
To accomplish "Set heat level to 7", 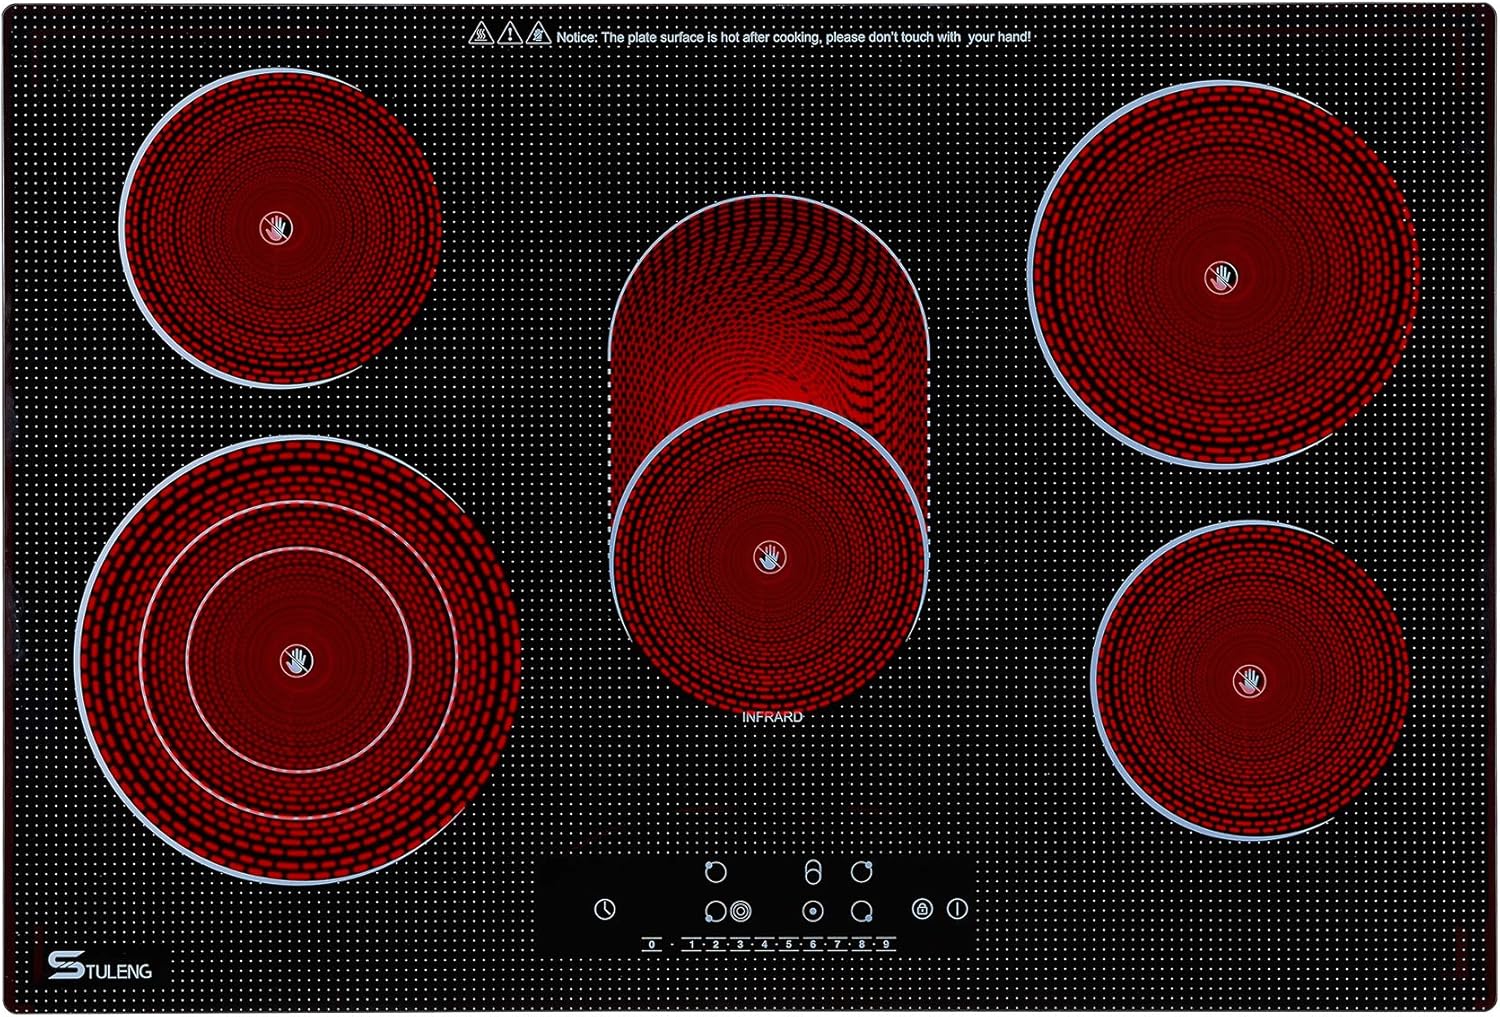I will pyautogui.click(x=837, y=944).
